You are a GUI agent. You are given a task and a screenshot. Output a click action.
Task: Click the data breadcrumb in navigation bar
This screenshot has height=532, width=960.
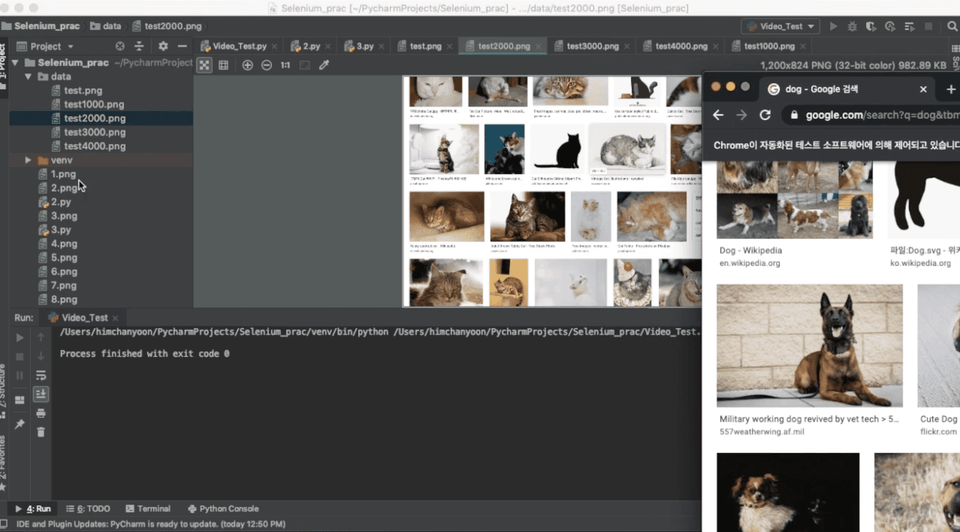click(106, 26)
